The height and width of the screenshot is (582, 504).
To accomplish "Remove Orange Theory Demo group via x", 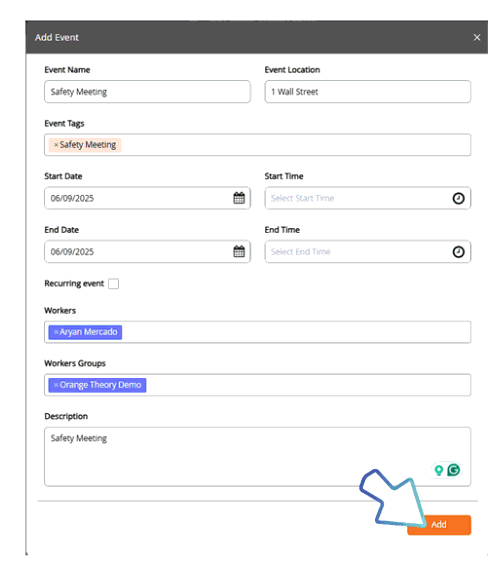I will (56, 385).
